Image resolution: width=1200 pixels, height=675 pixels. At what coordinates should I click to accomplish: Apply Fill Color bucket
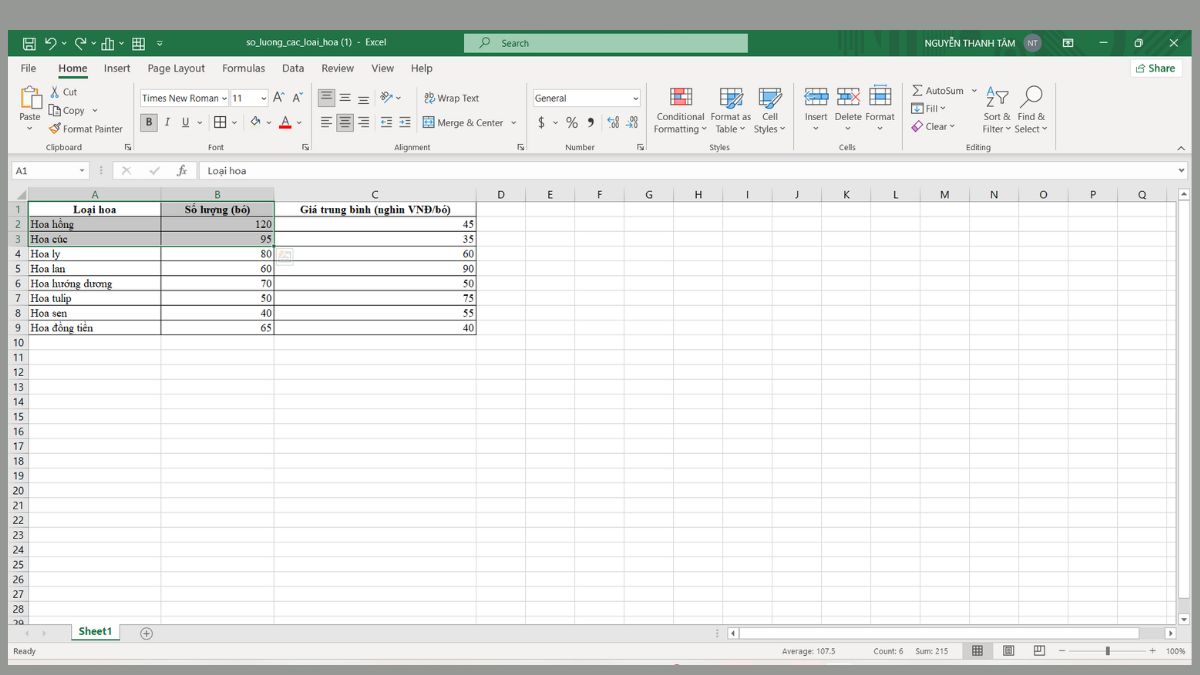pos(255,122)
